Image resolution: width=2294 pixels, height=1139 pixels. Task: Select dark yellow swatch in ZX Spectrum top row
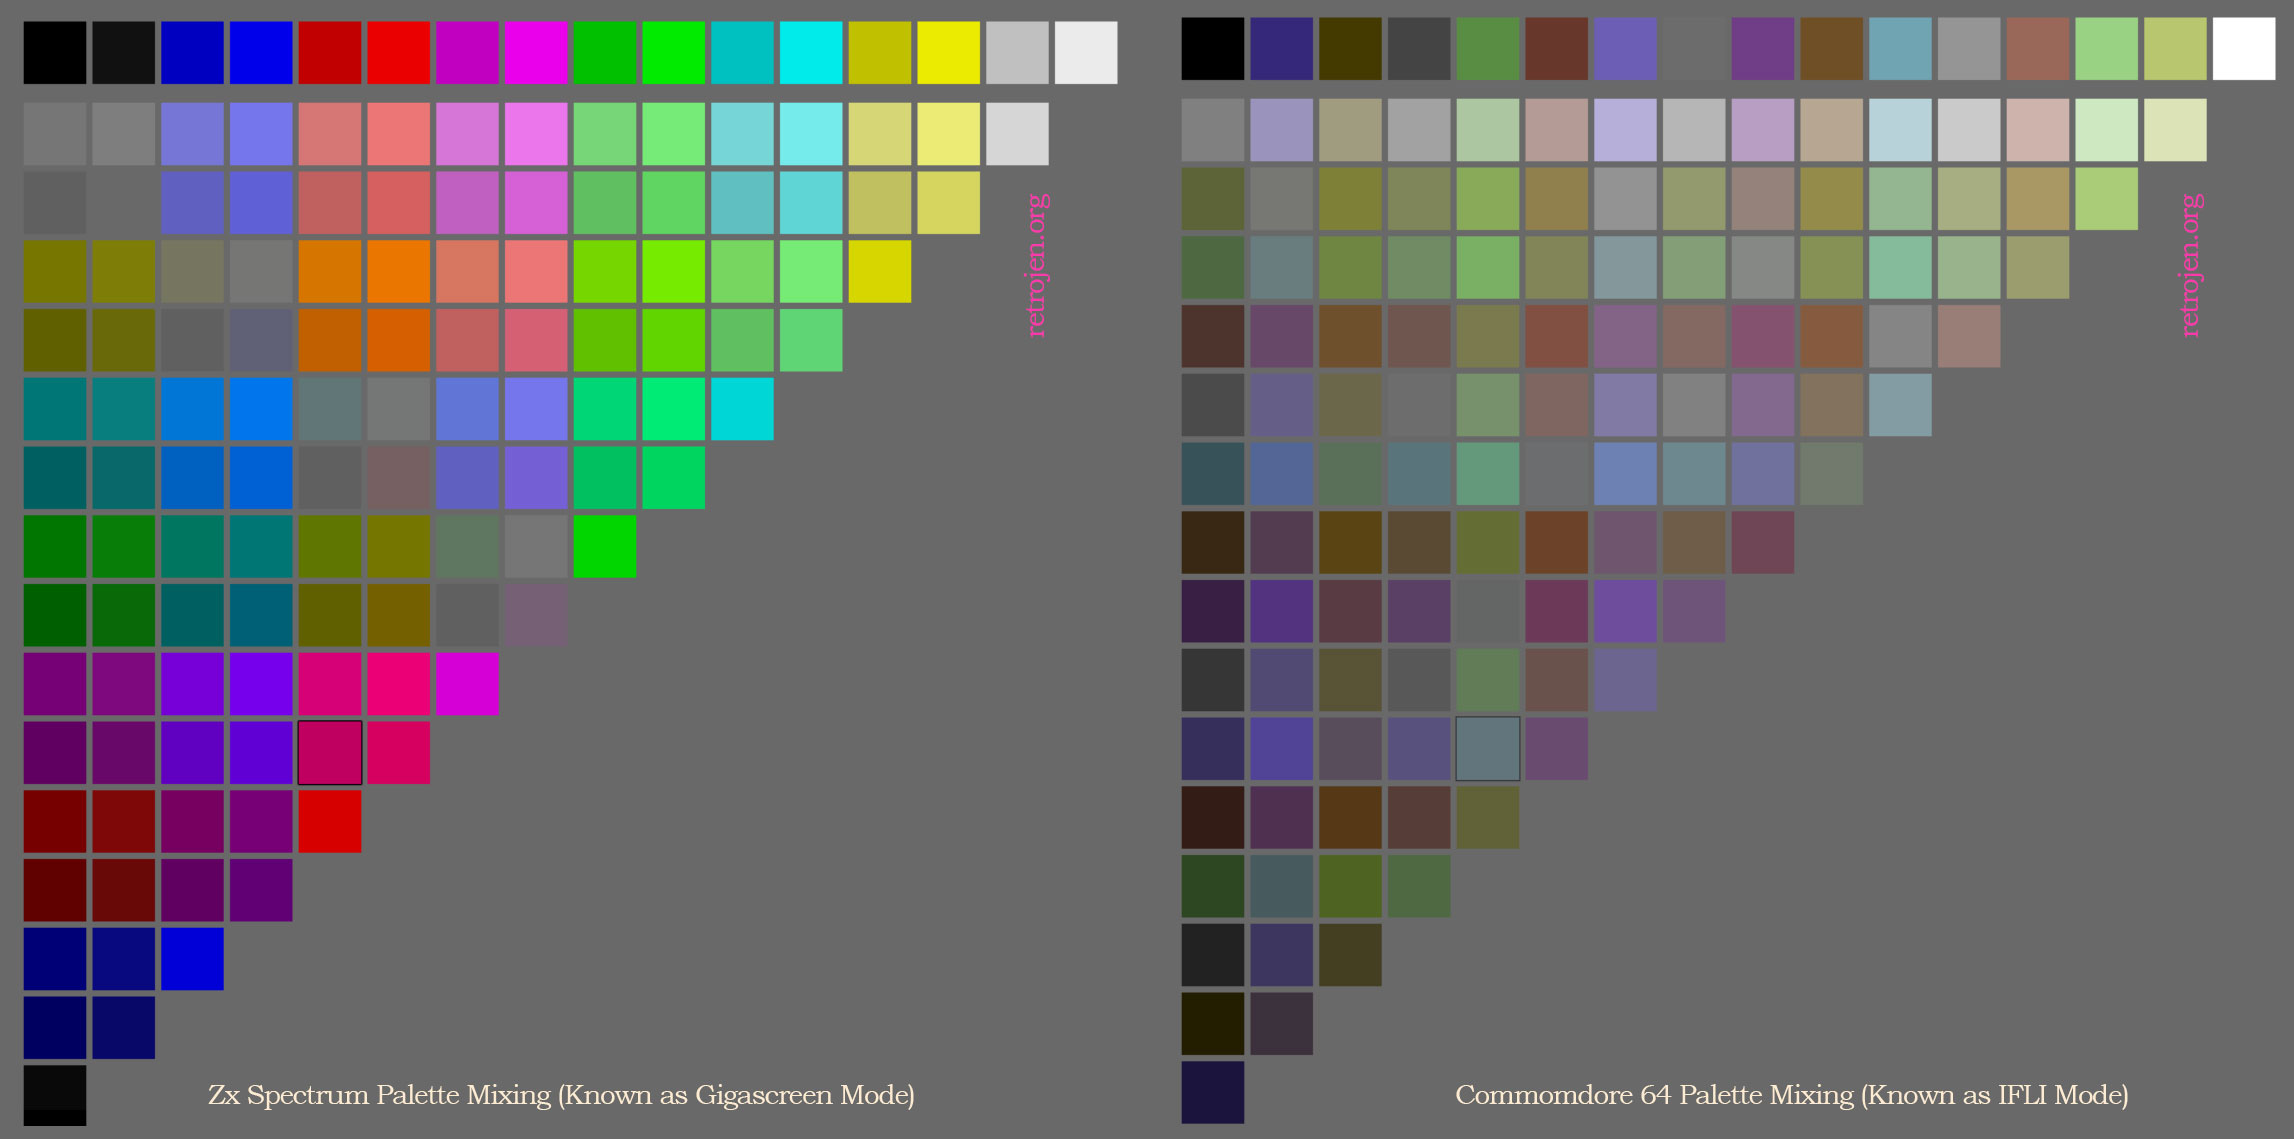click(x=880, y=53)
